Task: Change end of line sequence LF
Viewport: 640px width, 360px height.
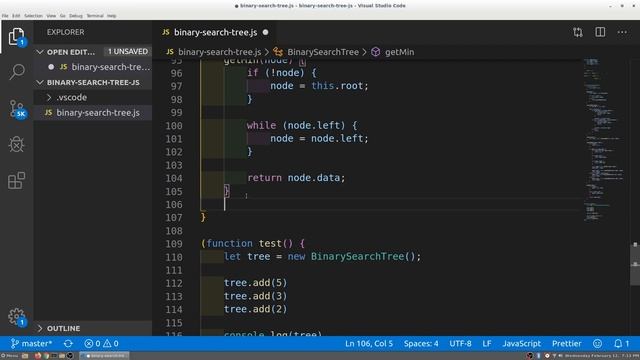Action: [487, 344]
